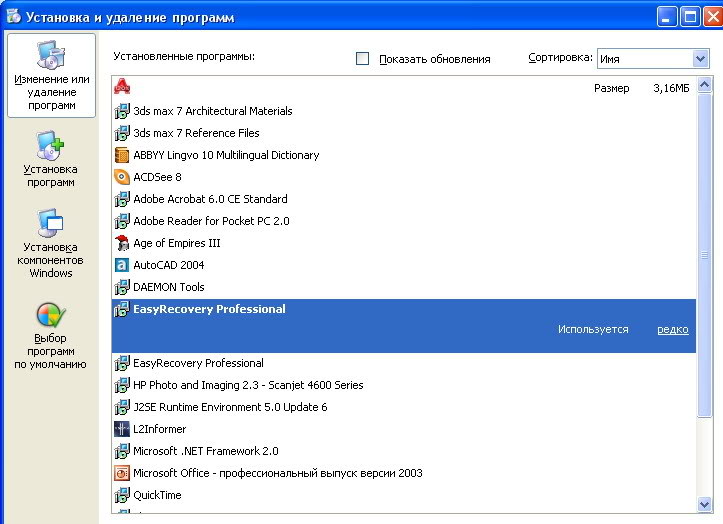Select Microsoft .NET Framework 2.0 entry

(x=205, y=451)
